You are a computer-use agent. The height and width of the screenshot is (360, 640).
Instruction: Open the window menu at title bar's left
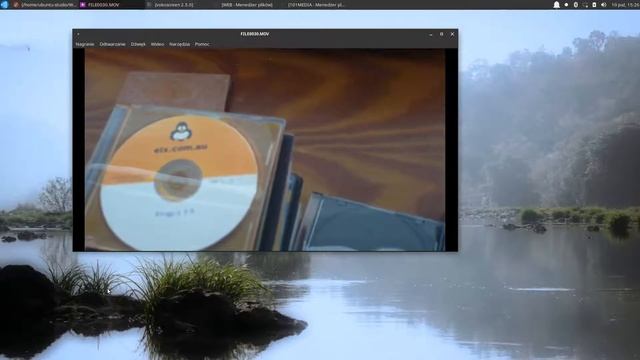(x=78, y=34)
